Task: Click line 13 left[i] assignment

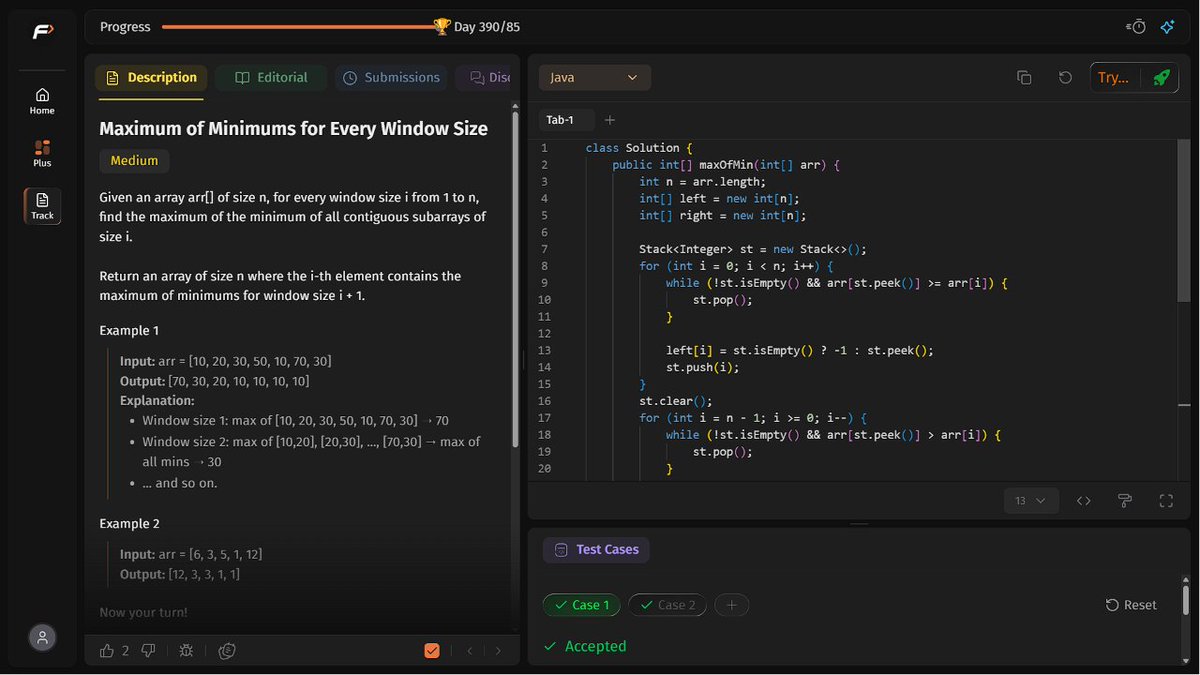Action: (x=800, y=351)
